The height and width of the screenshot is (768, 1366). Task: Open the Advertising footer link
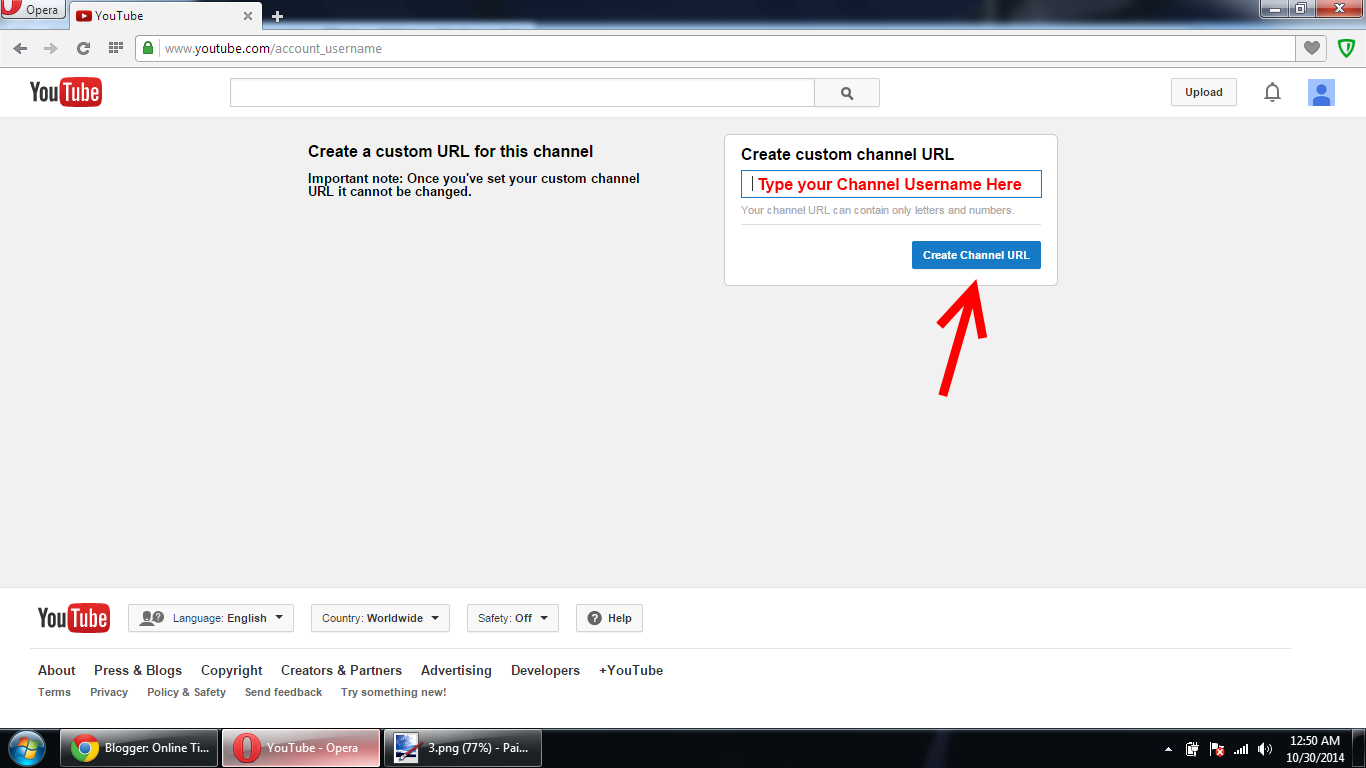point(456,670)
